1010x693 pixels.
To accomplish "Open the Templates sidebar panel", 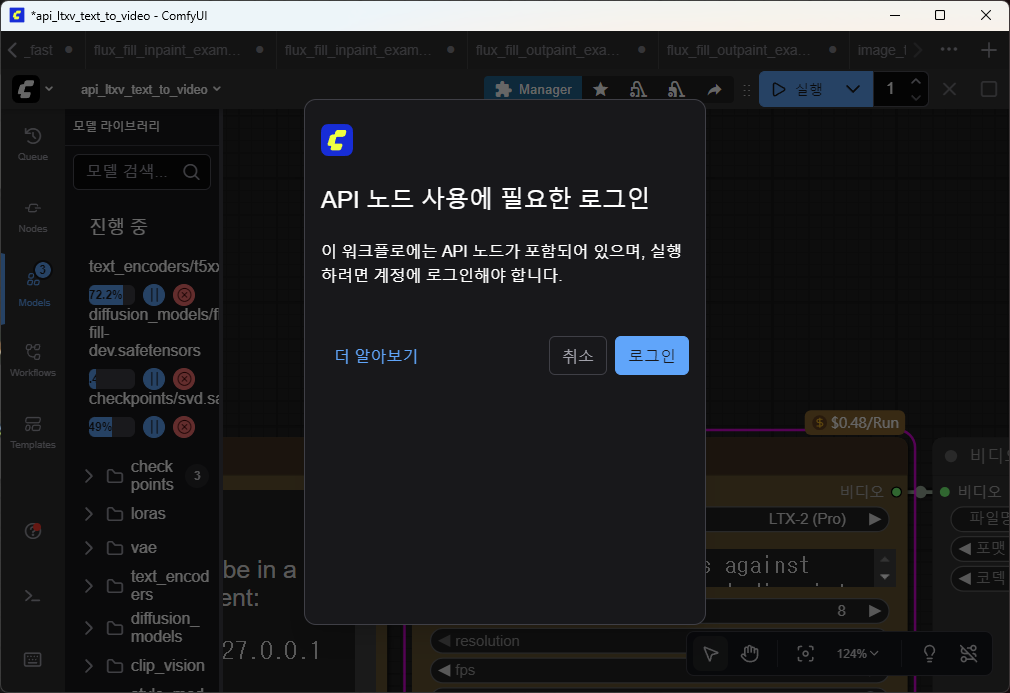I will click(x=33, y=432).
